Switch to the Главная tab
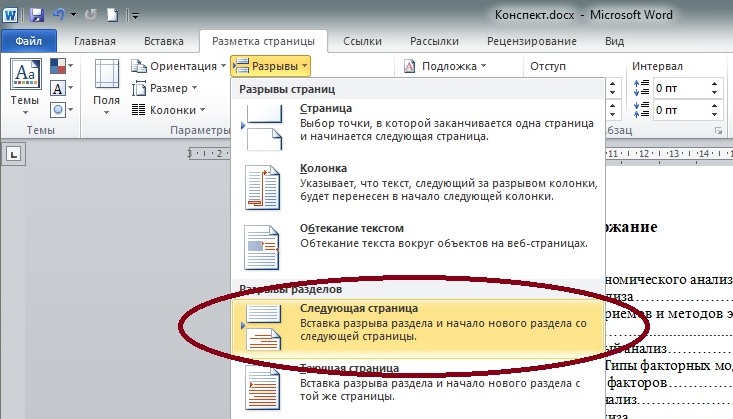The width and height of the screenshot is (733, 419). coord(95,41)
